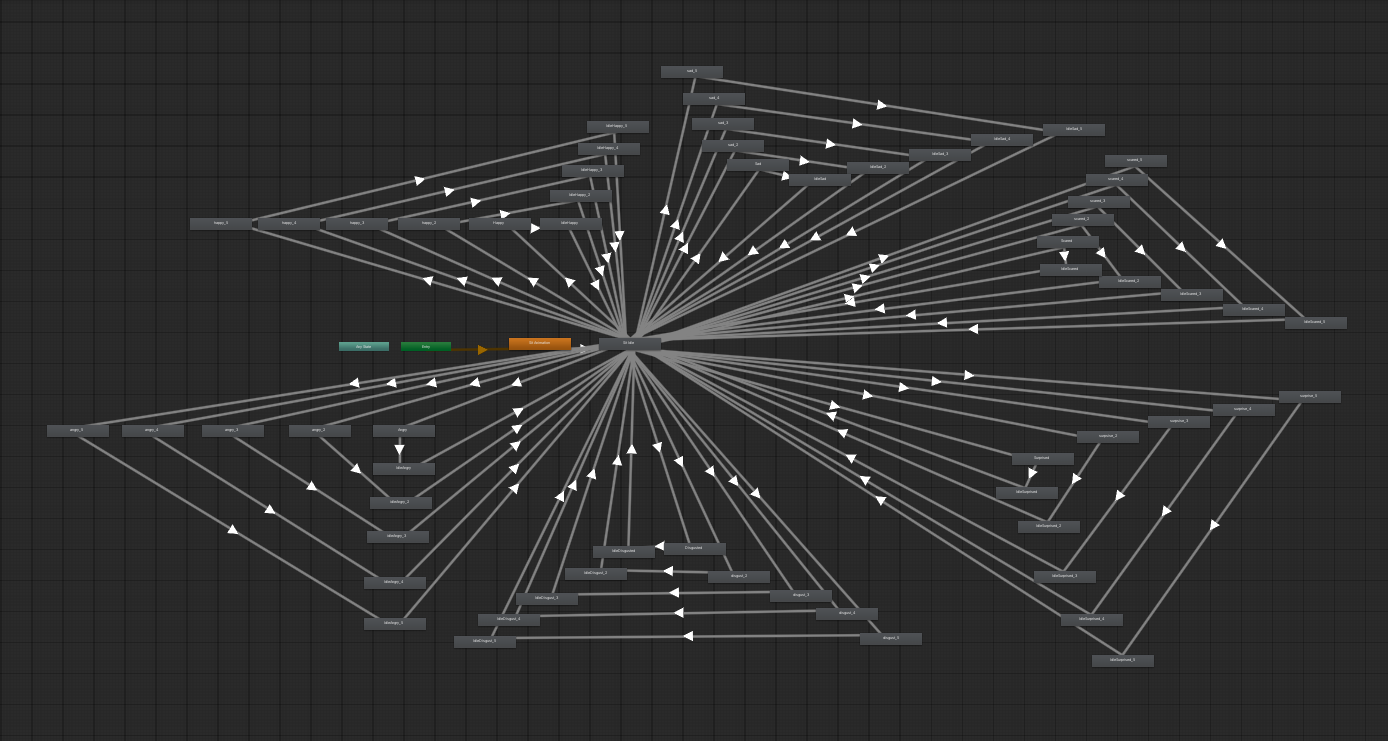Select the sad_2 state node
Screen dimensions: 1388x741
tap(733, 146)
